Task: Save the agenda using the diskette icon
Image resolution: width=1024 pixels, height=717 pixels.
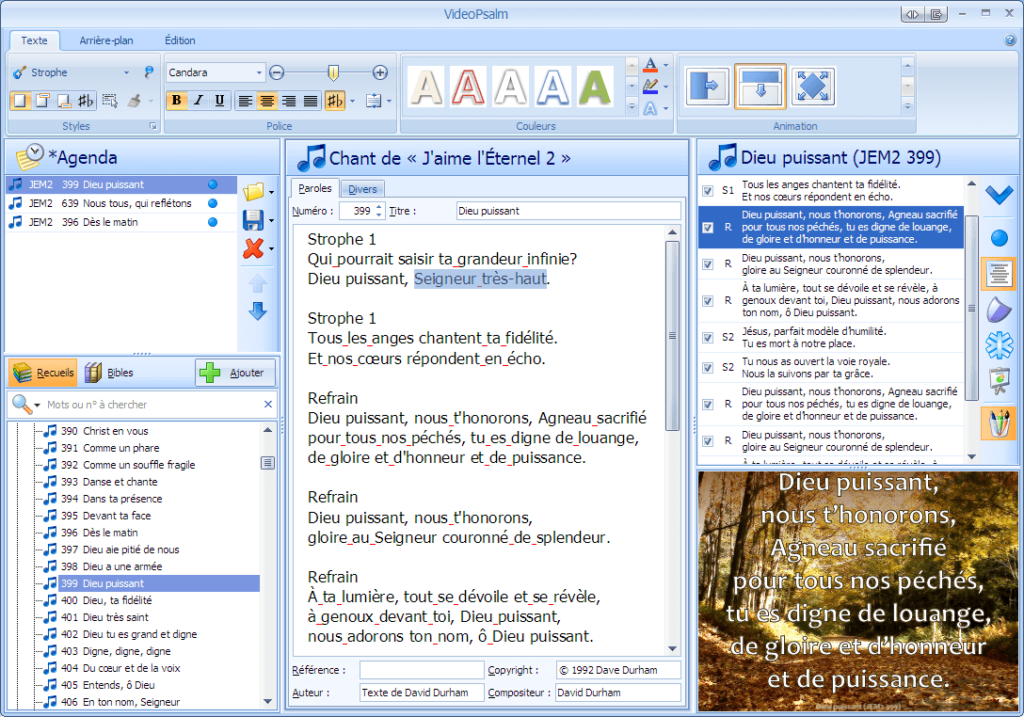Action: click(254, 222)
